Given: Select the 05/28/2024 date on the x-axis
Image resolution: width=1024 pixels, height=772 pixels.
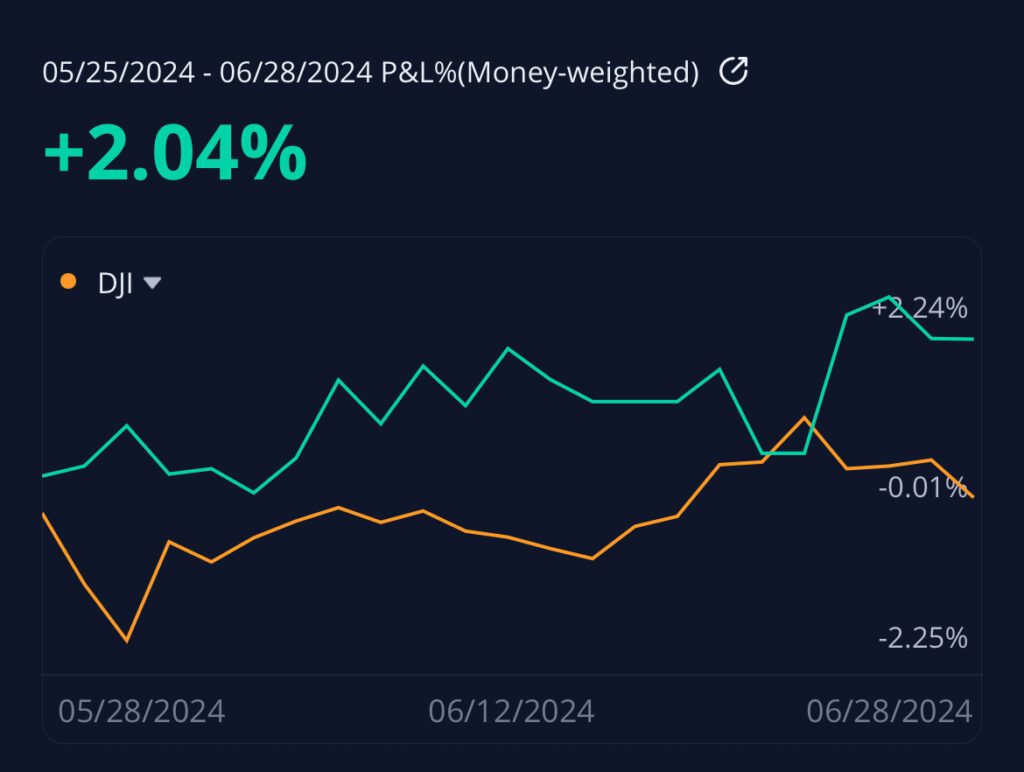Looking at the screenshot, I should [141, 711].
